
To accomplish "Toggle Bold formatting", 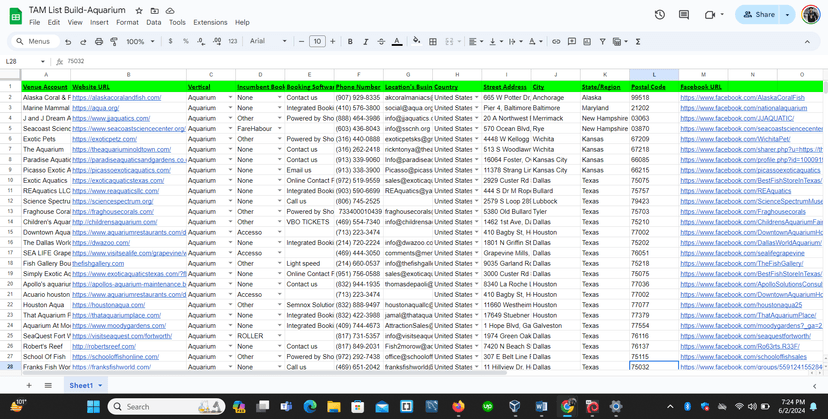I will coord(350,41).
